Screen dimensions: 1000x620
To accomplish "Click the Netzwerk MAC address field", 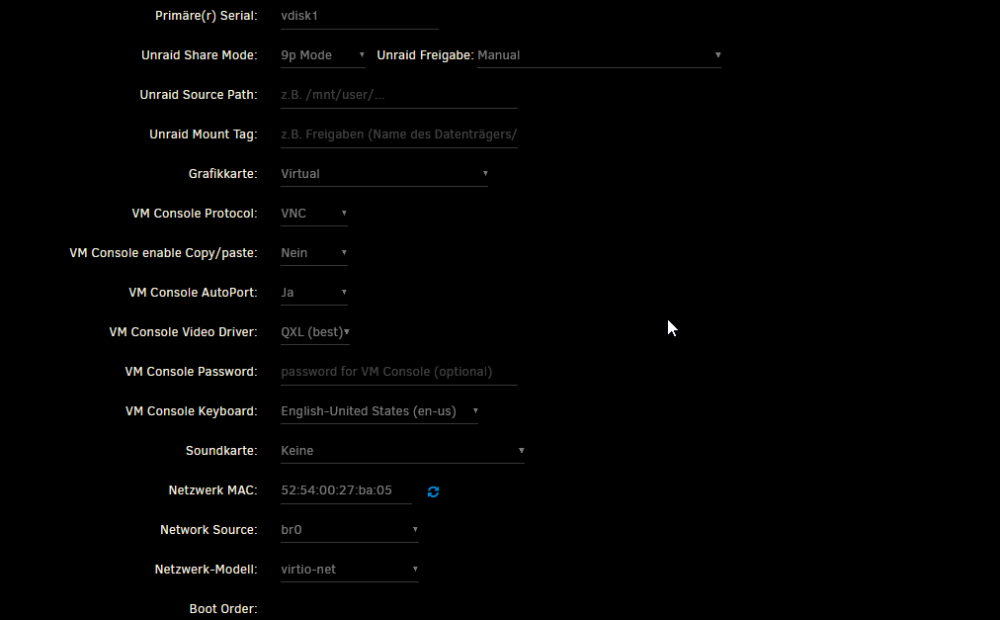I will (346, 491).
